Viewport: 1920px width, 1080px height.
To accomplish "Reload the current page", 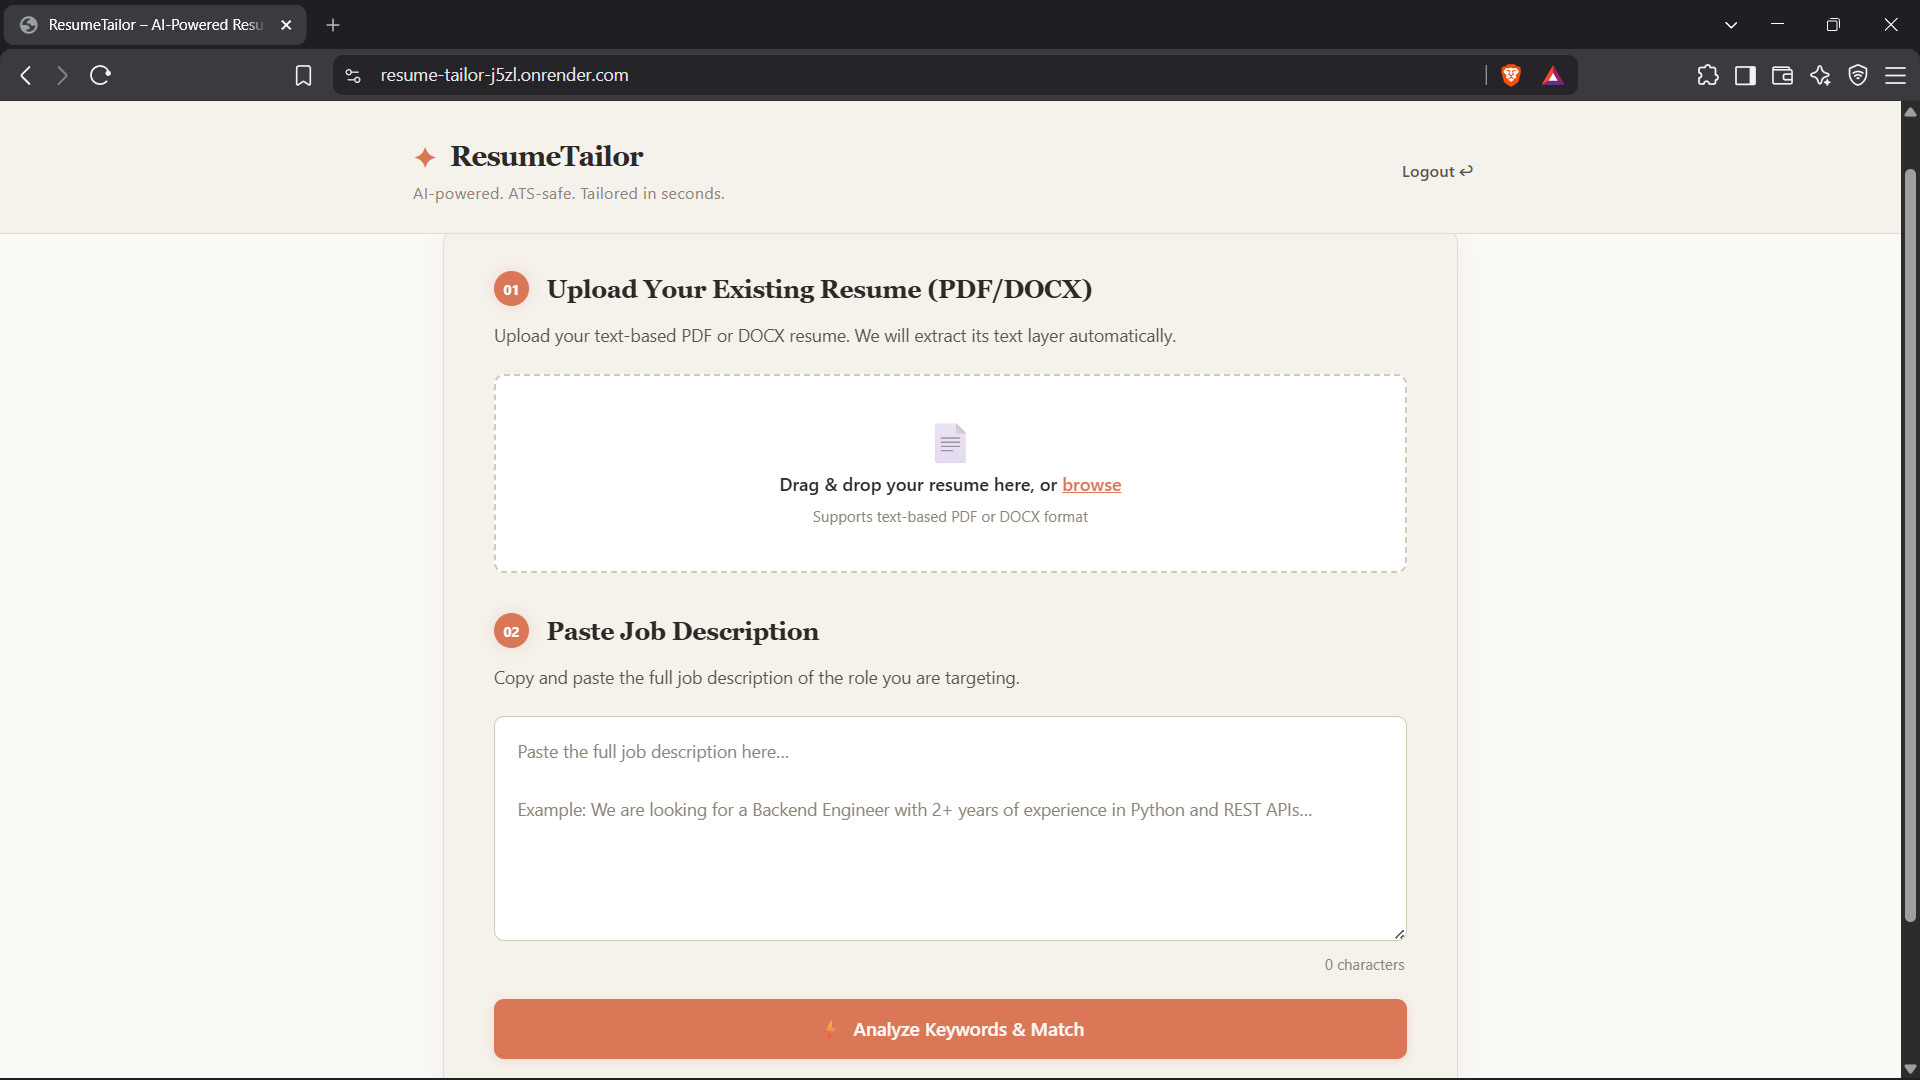I will point(100,75).
